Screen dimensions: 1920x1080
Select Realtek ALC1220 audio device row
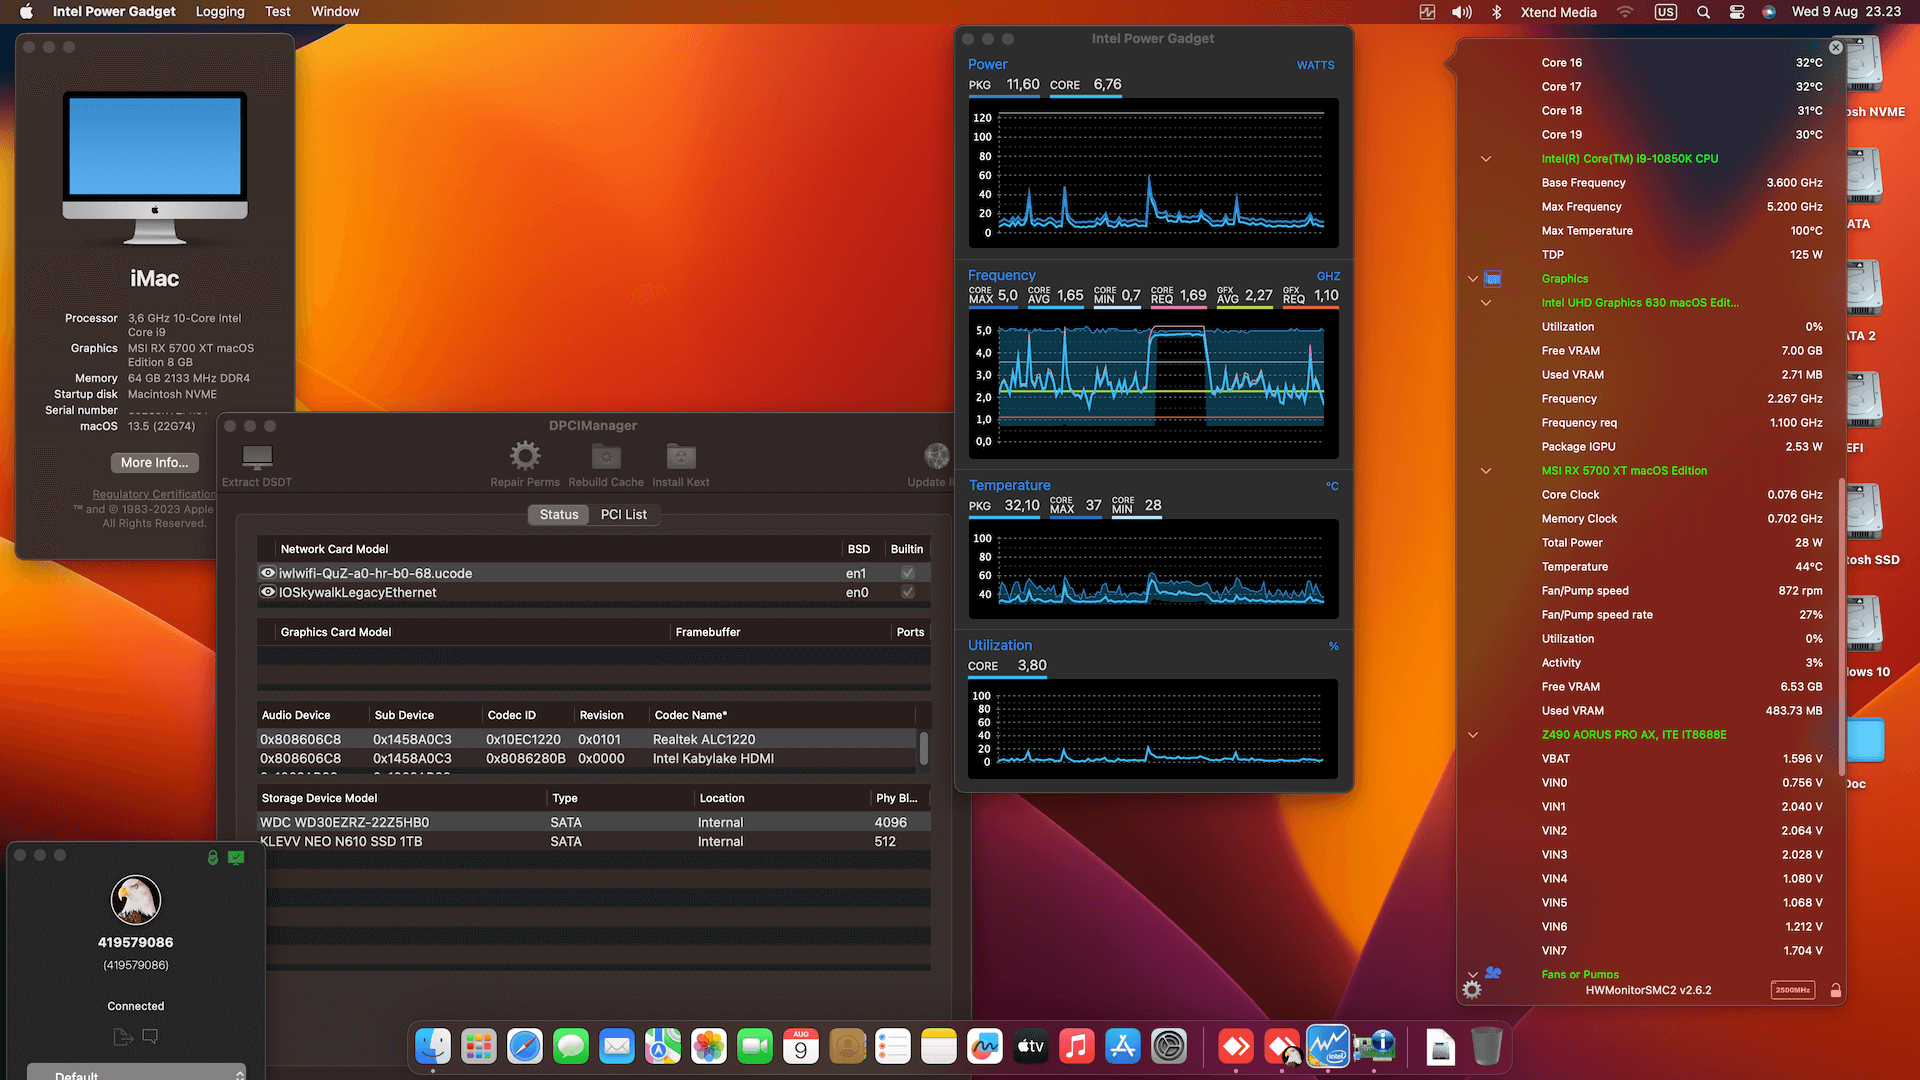pyautogui.click(x=587, y=739)
